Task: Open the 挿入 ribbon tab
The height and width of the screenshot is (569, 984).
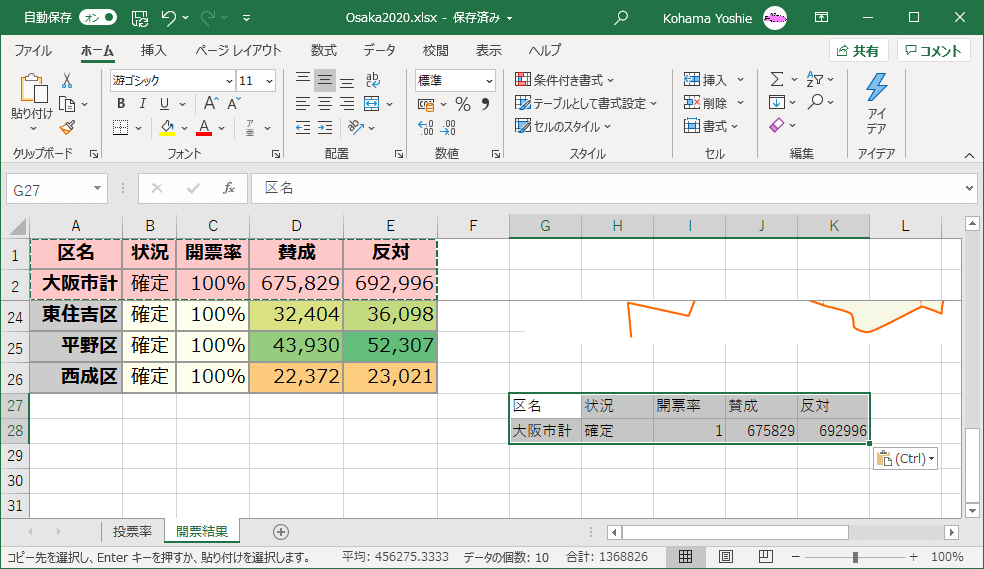Action: coord(154,51)
